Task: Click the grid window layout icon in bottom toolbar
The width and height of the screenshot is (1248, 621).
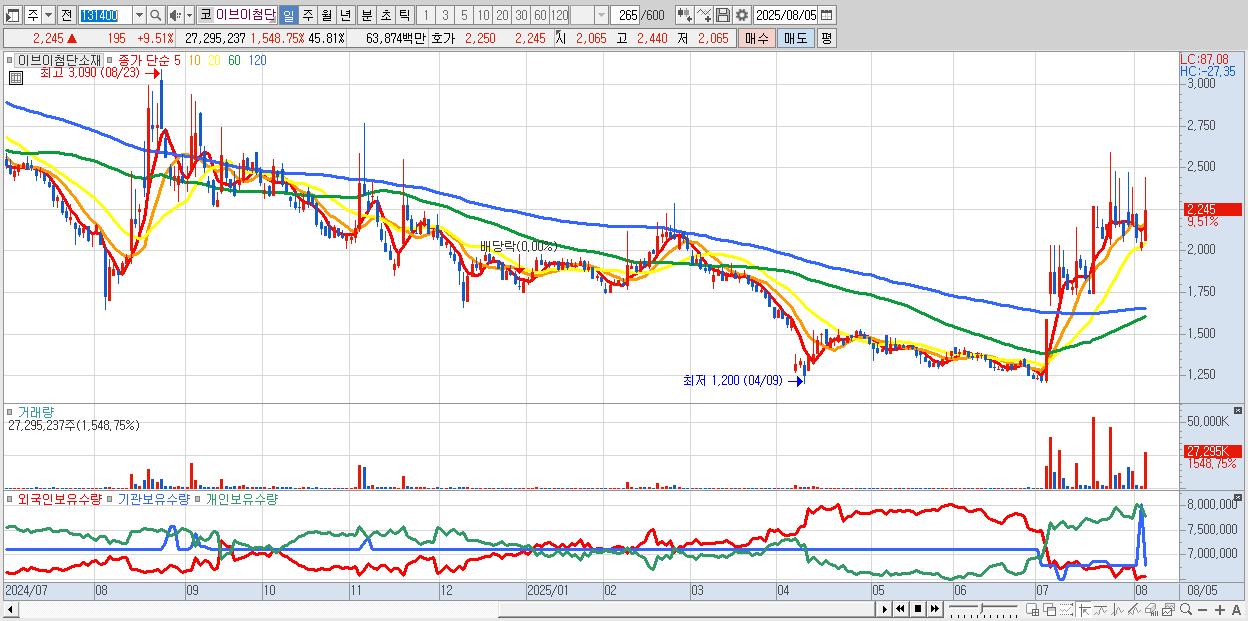Action: pyautogui.click(x=1032, y=610)
